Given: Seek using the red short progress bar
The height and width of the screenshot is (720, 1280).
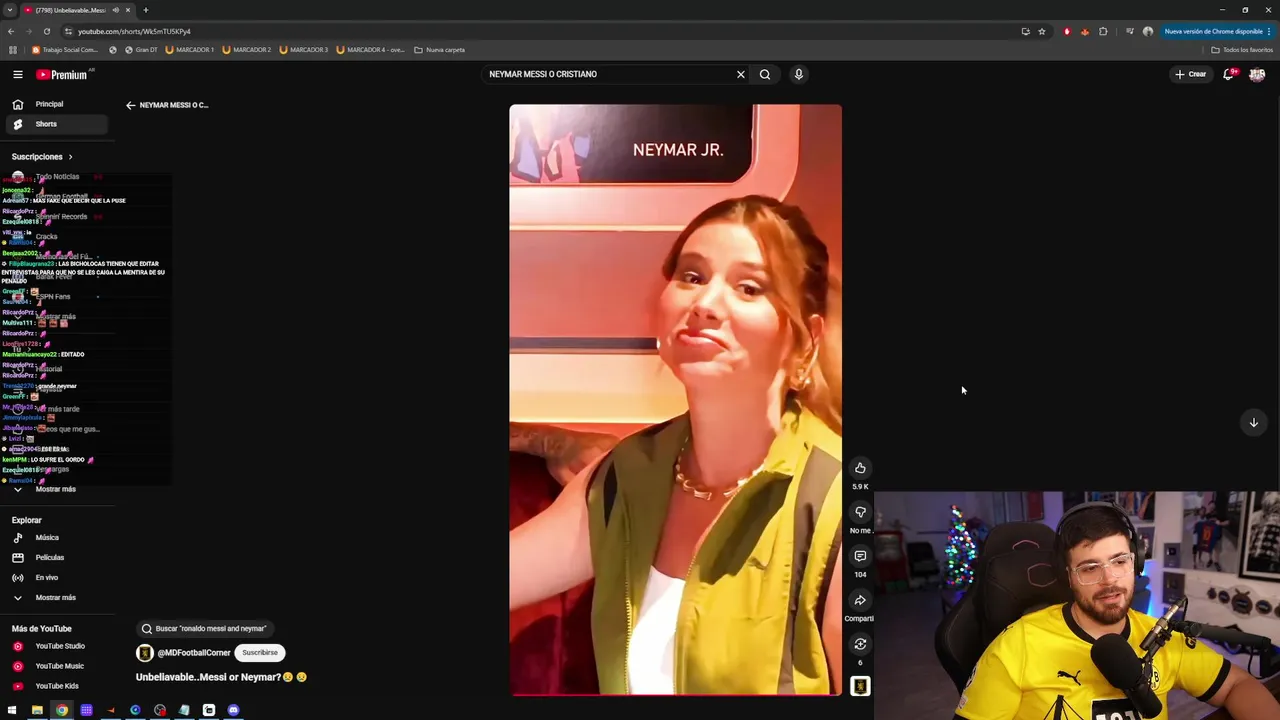Looking at the screenshot, I should (675, 693).
